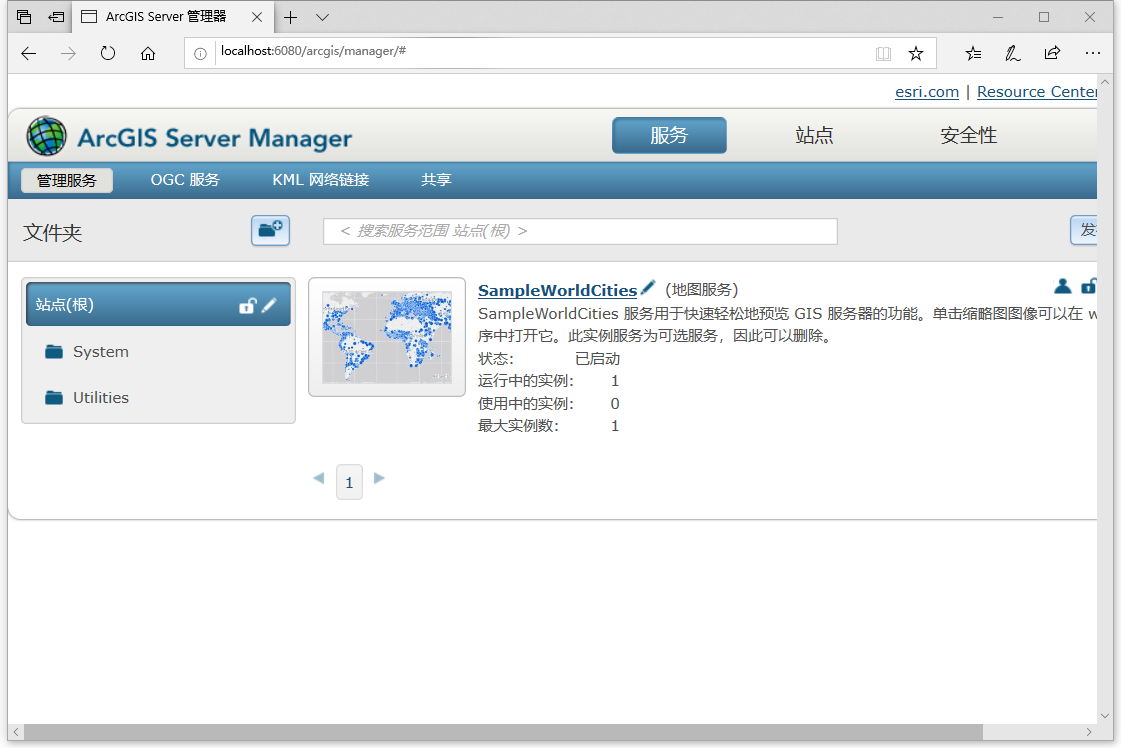The height and width of the screenshot is (748, 1121).
Task: Toggle reading view icon
Action: pyautogui.click(x=884, y=54)
